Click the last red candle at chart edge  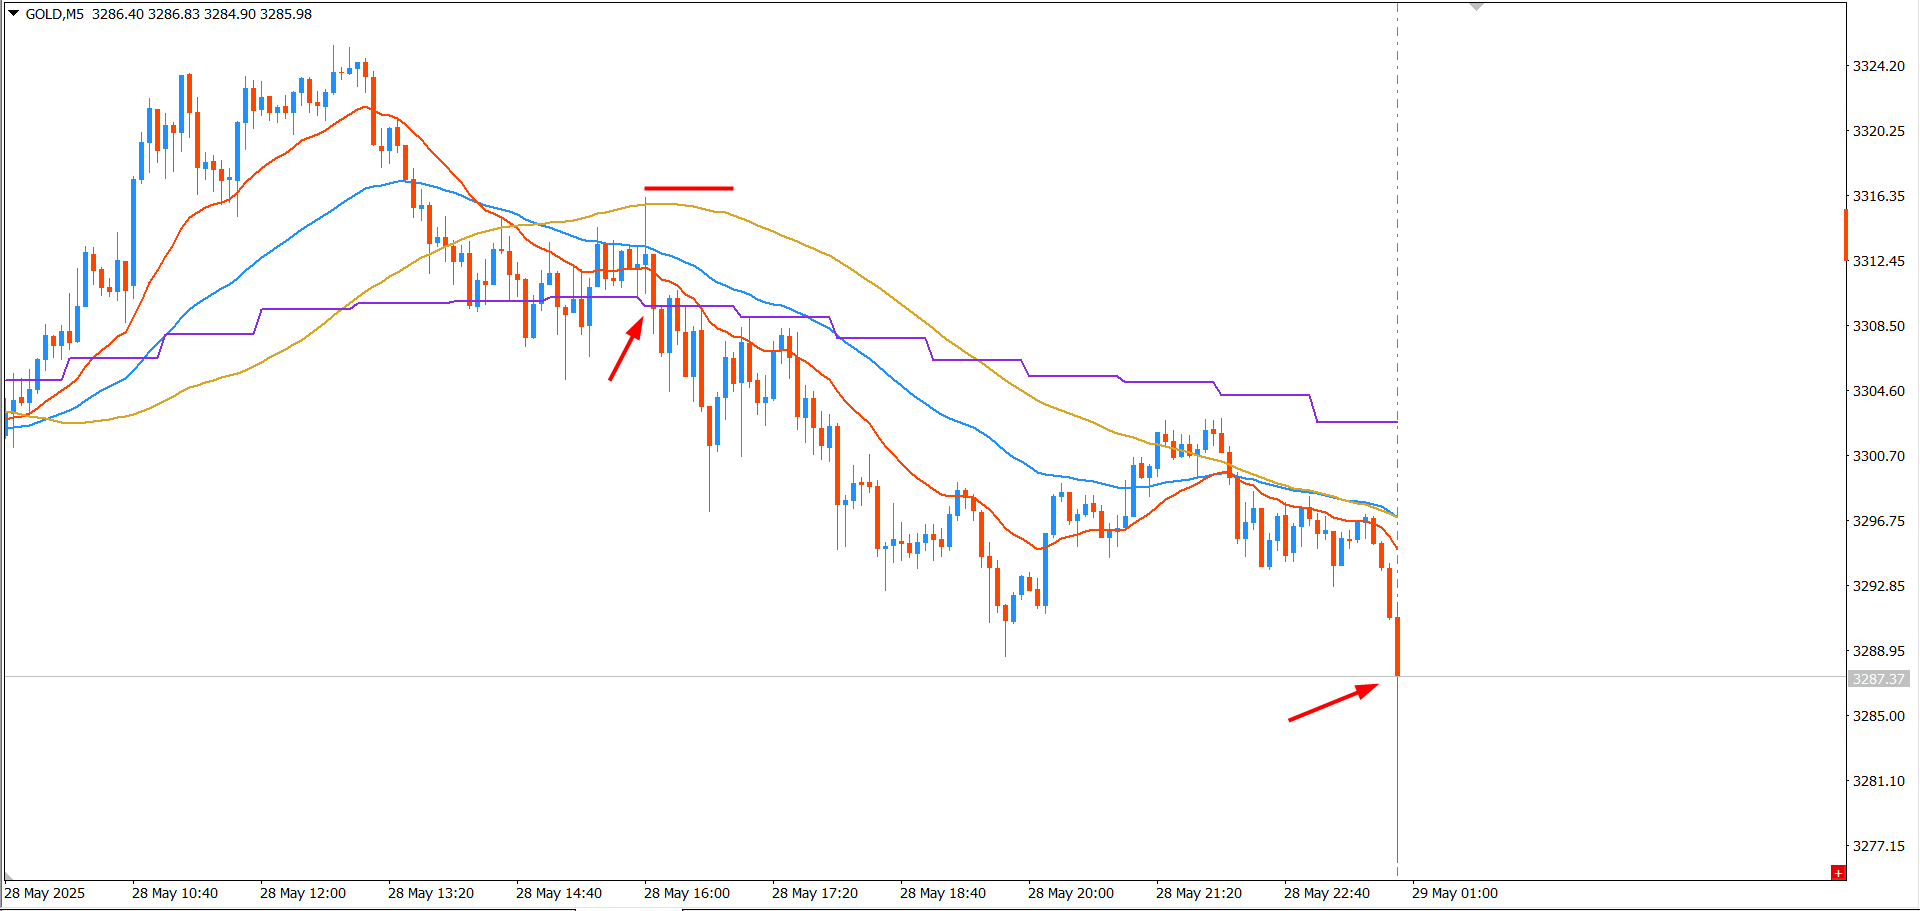(1397, 646)
